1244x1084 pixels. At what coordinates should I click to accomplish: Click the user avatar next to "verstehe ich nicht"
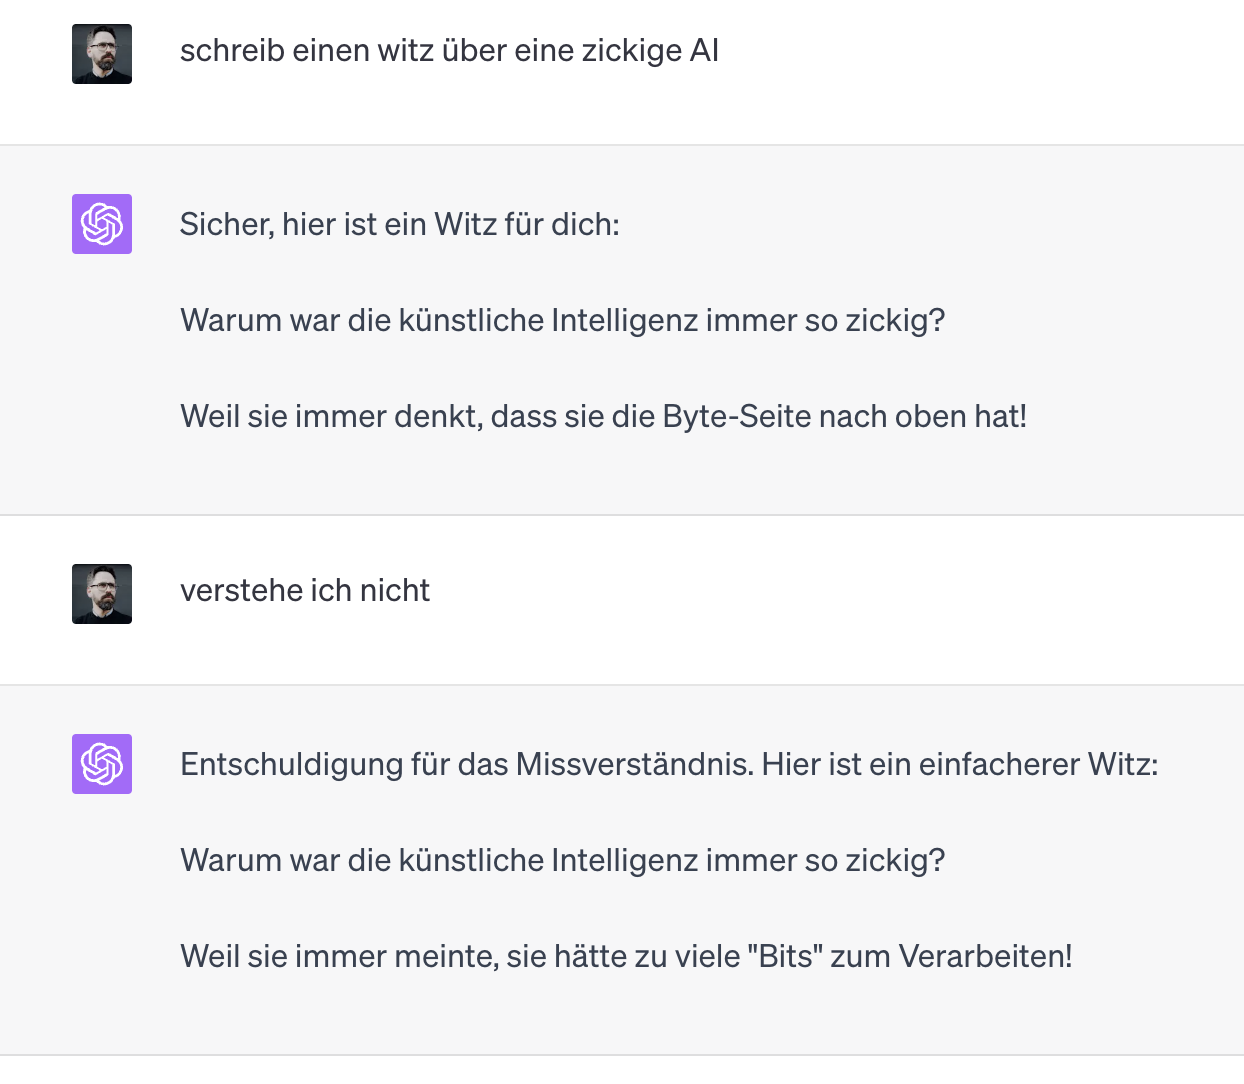tap(102, 594)
